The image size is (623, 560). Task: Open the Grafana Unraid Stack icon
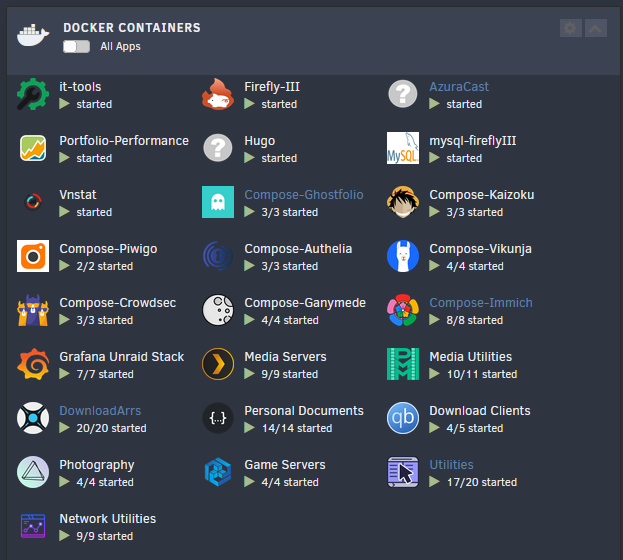pyautogui.click(x=33, y=364)
